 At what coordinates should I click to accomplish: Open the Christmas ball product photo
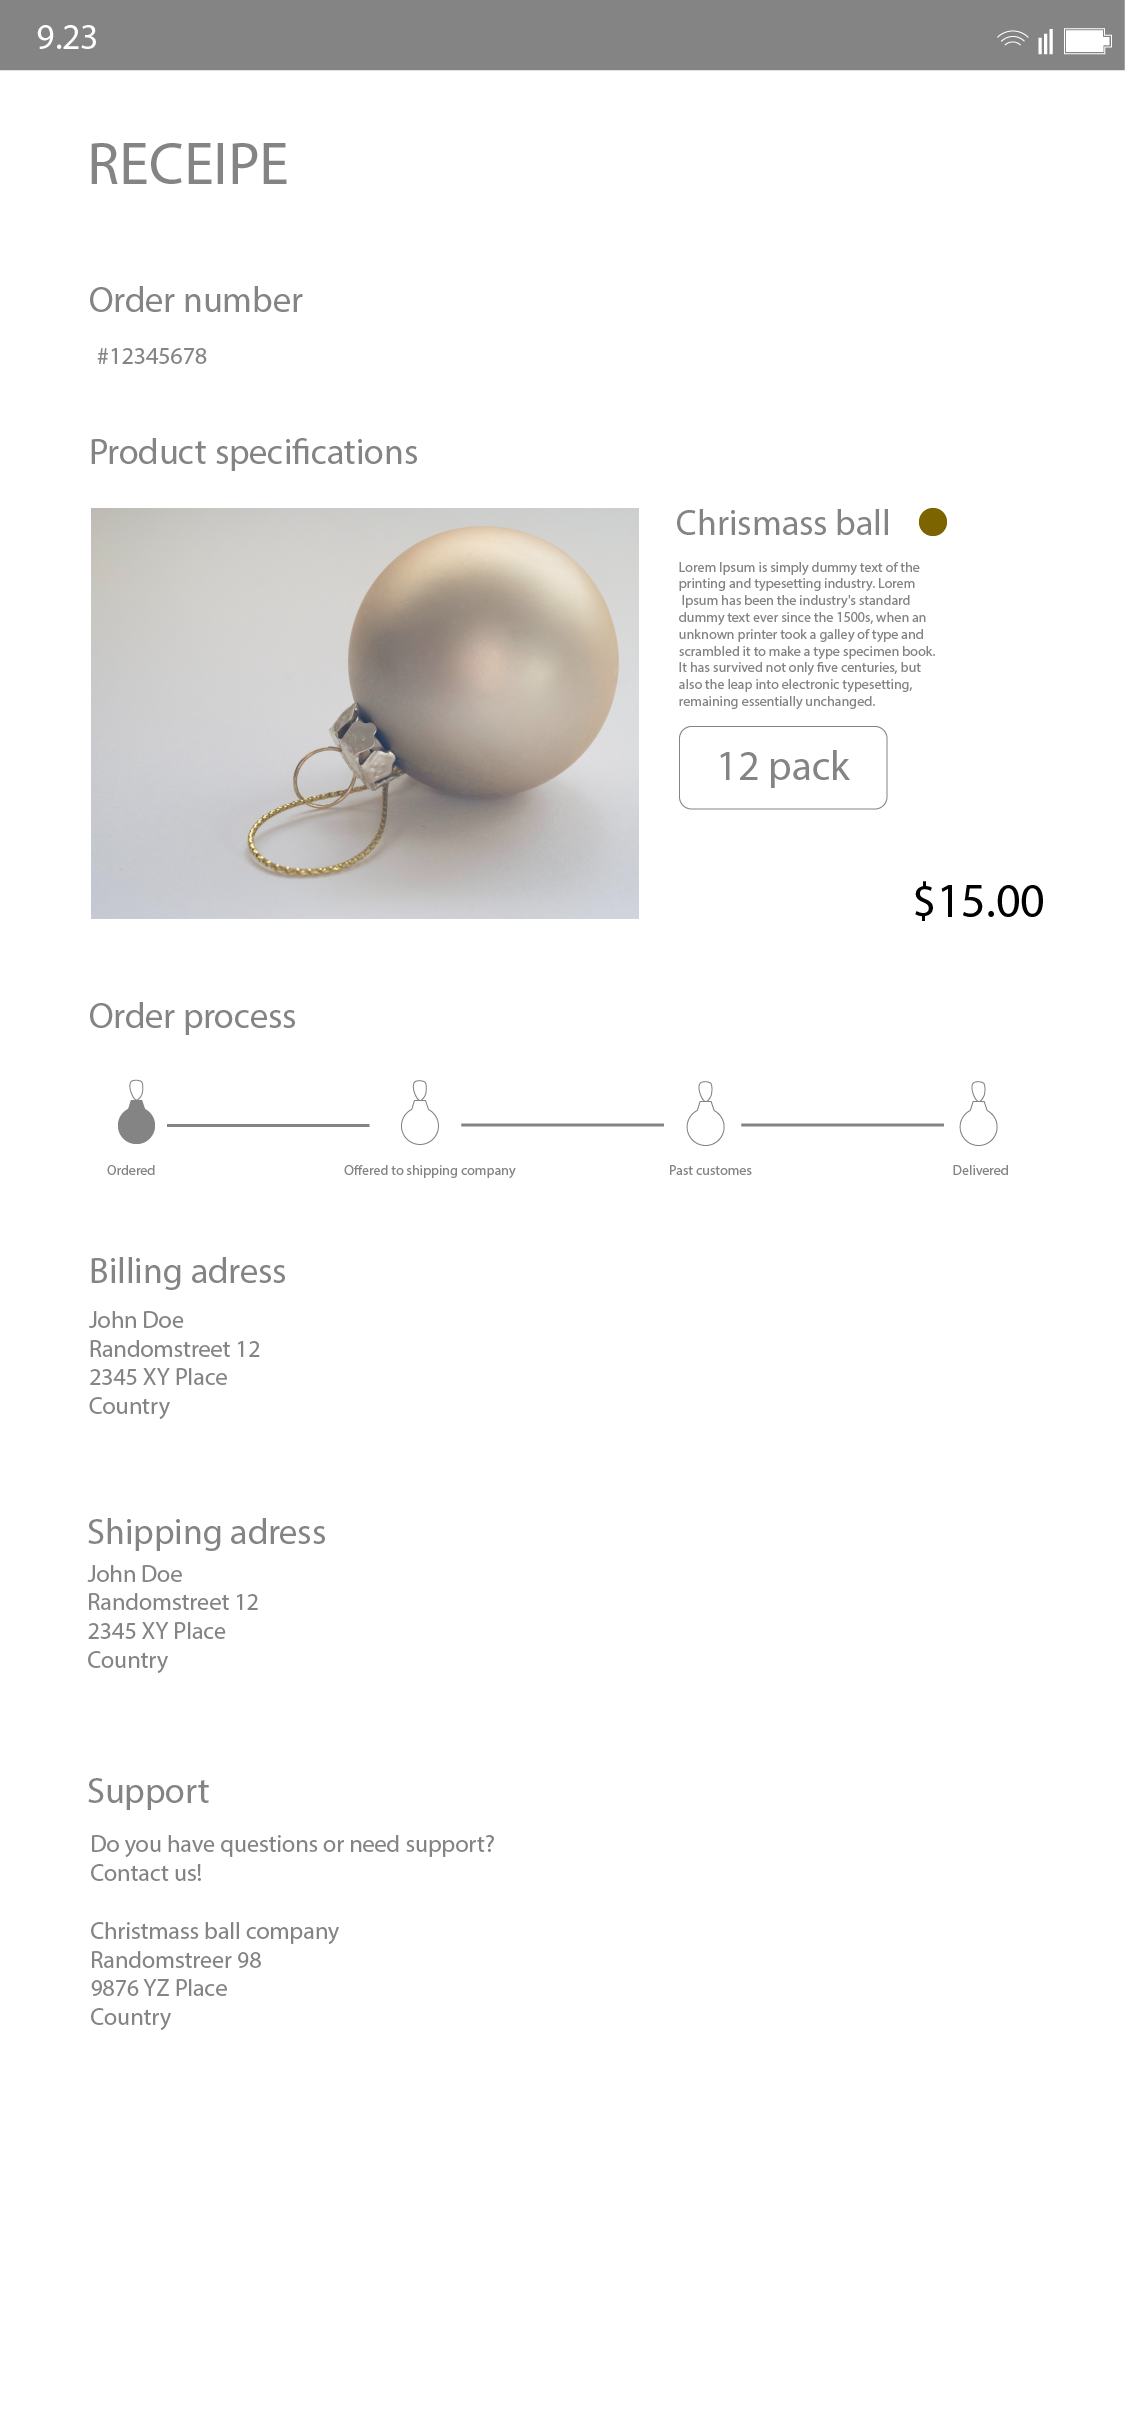(365, 713)
